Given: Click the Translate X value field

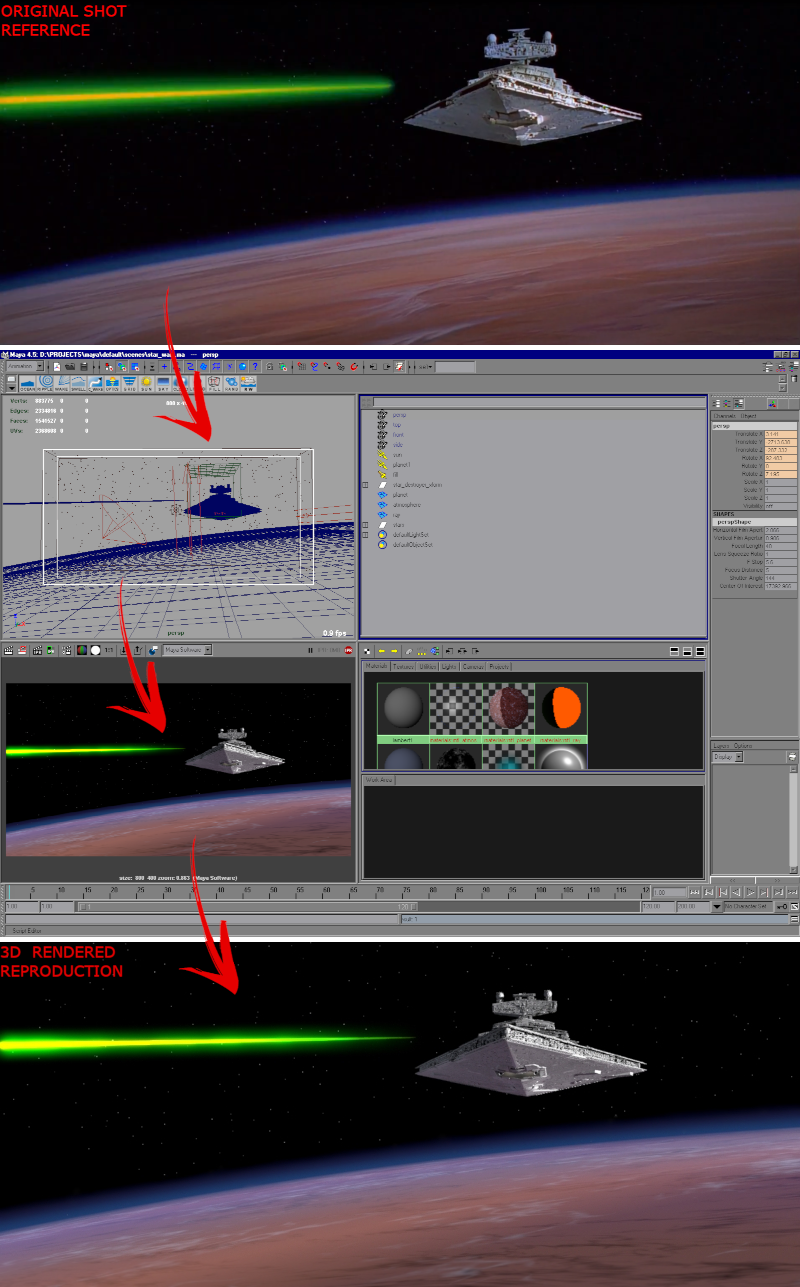Looking at the screenshot, I should (781, 433).
